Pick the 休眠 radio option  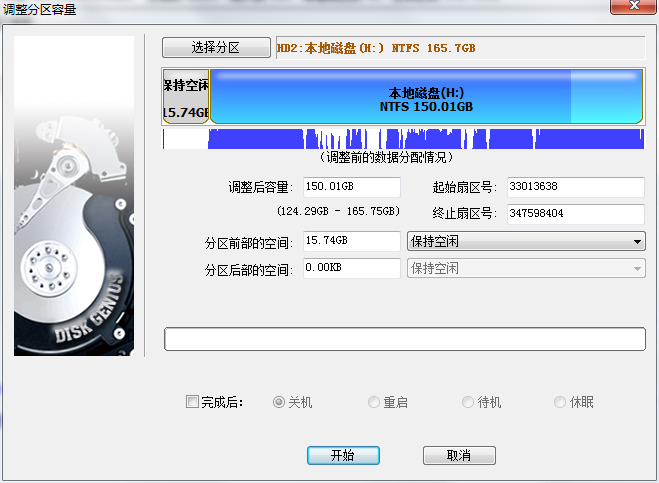pos(561,402)
